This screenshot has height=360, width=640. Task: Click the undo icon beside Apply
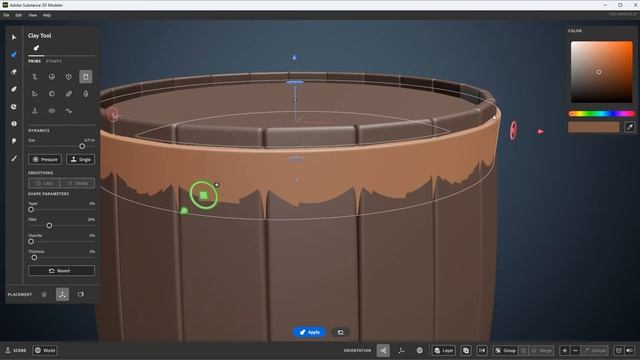coord(340,332)
